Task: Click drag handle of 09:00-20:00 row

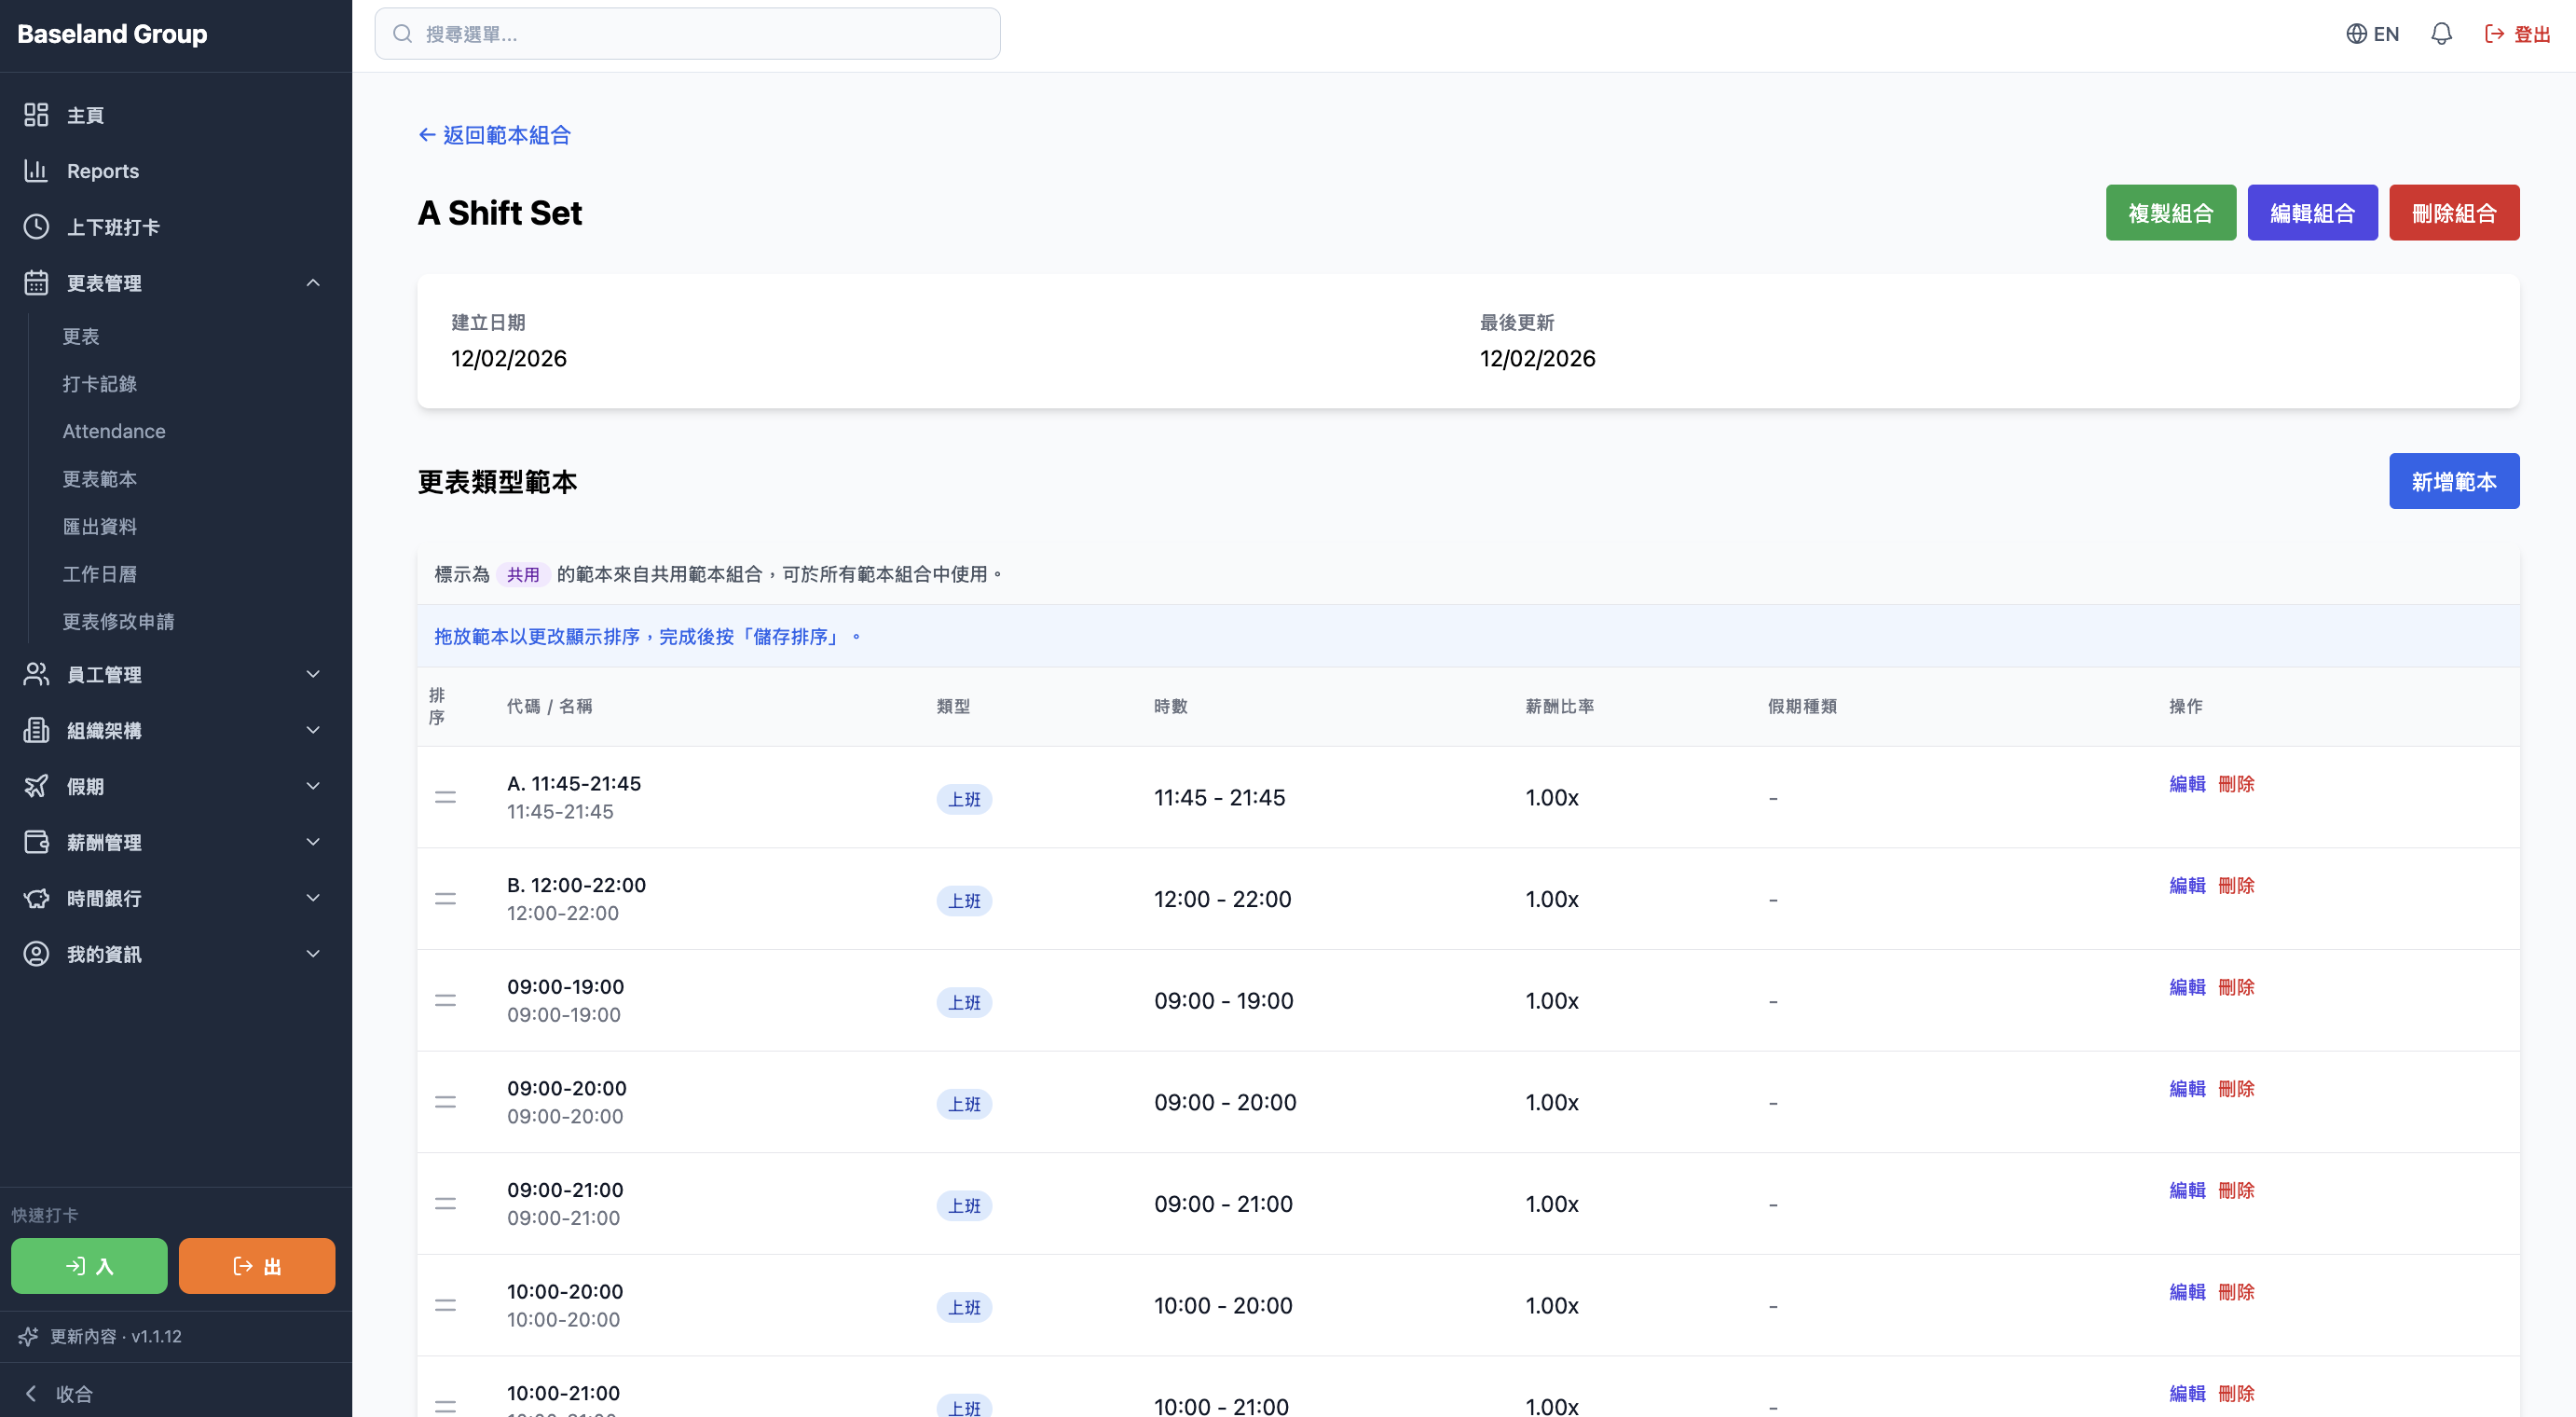Action: (445, 1102)
